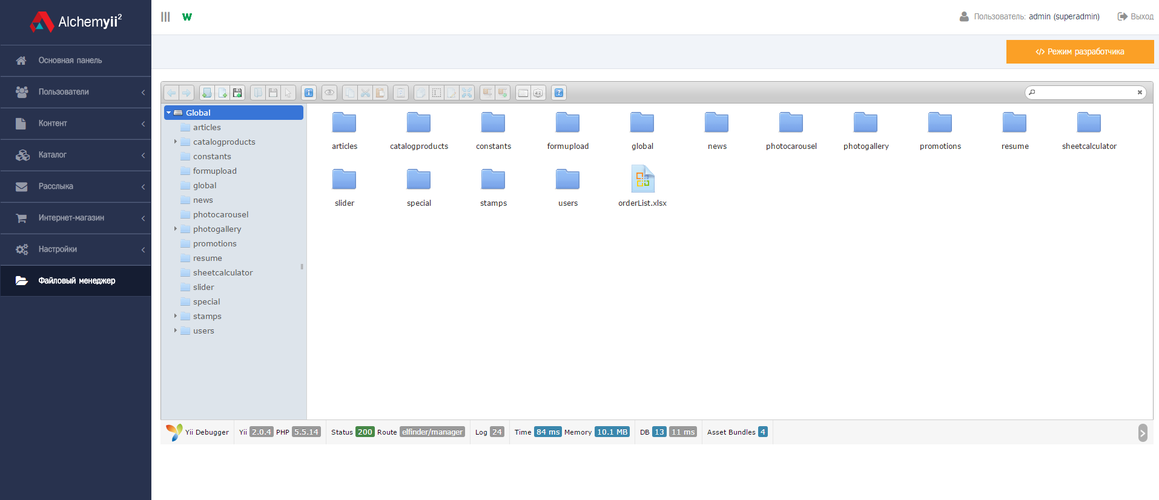Click the Режим разработчика button
The image size is (1159, 500).
pyautogui.click(x=1079, y=52)
